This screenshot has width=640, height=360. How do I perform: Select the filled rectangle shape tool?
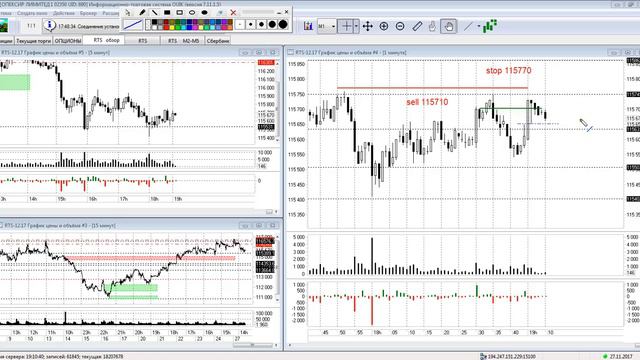pos(167,13)
